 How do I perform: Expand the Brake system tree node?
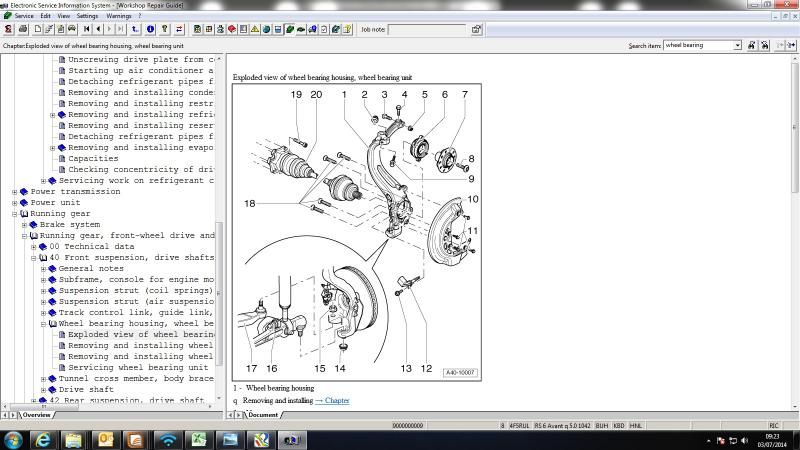(x=24, y=224)
